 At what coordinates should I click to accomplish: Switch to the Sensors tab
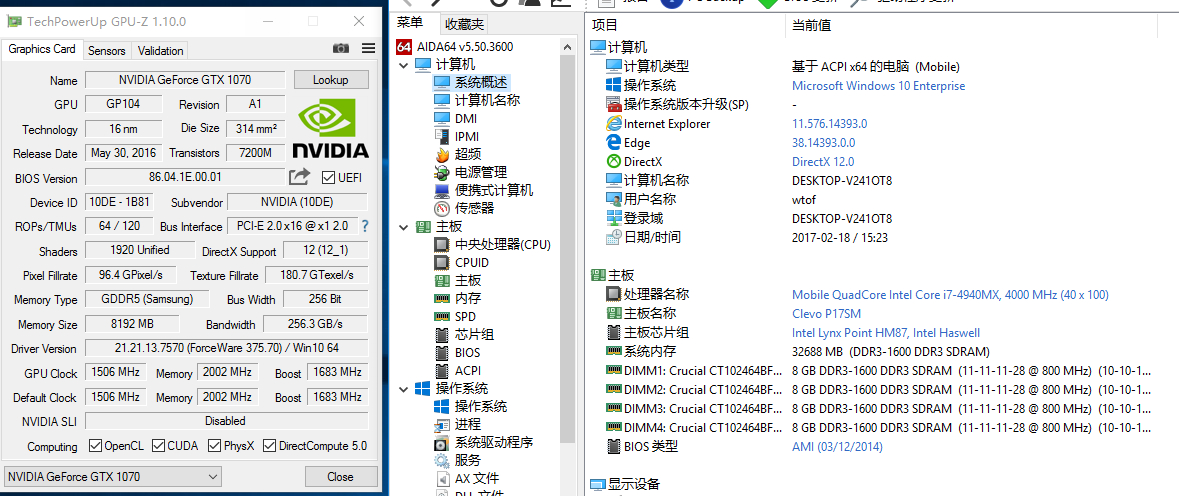point(107,51)
